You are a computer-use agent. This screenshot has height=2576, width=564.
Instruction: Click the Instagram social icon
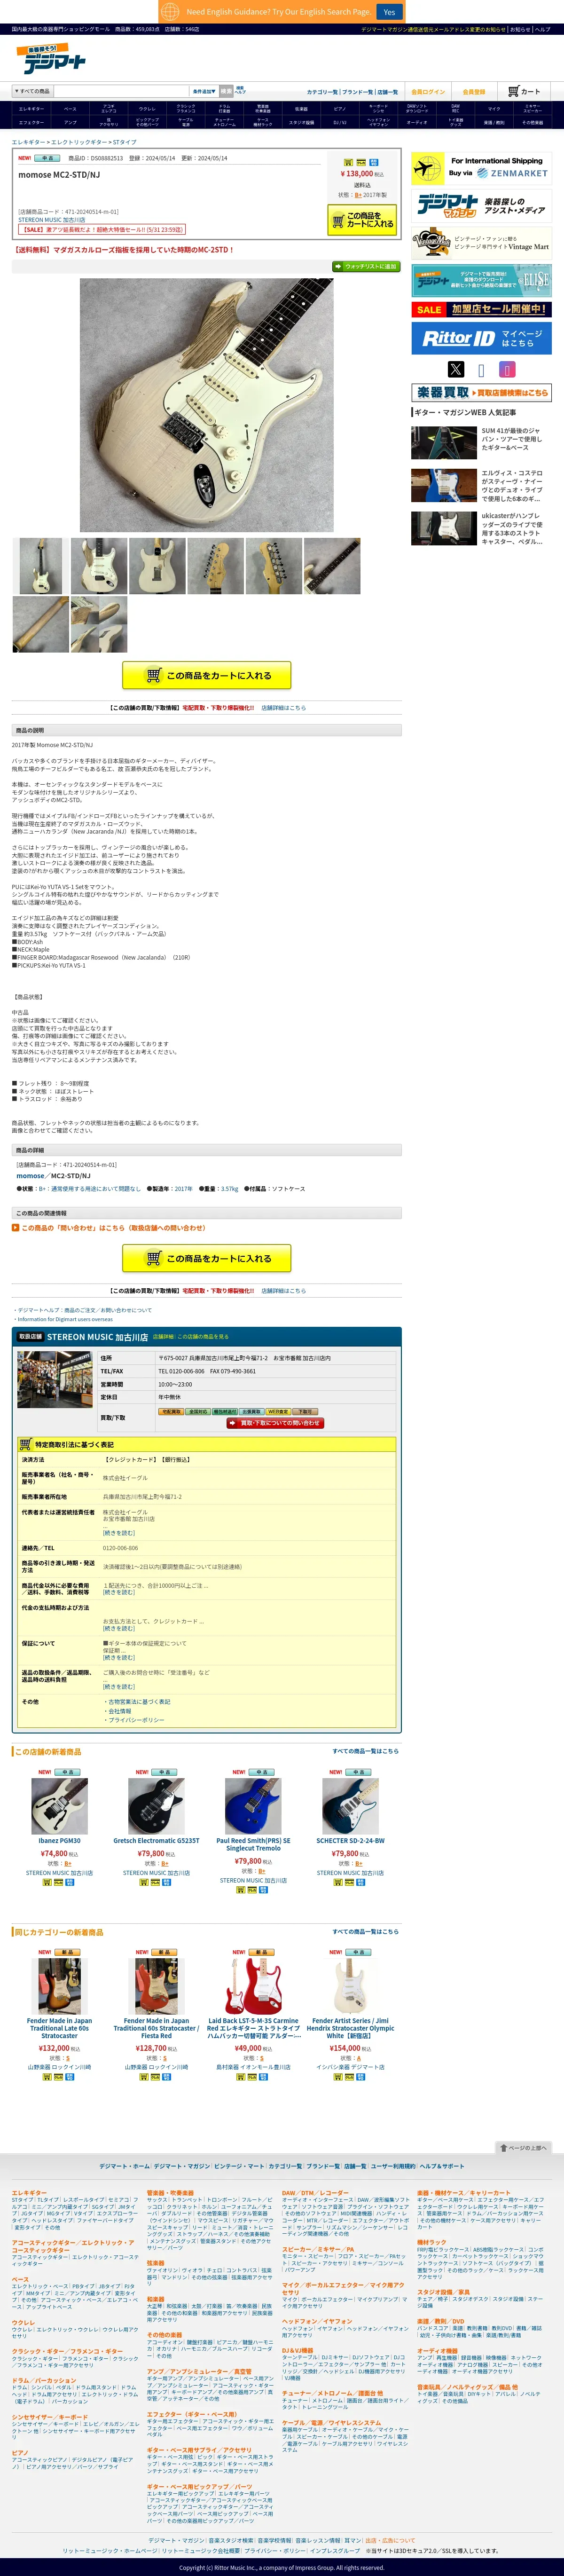click(507, 369)
